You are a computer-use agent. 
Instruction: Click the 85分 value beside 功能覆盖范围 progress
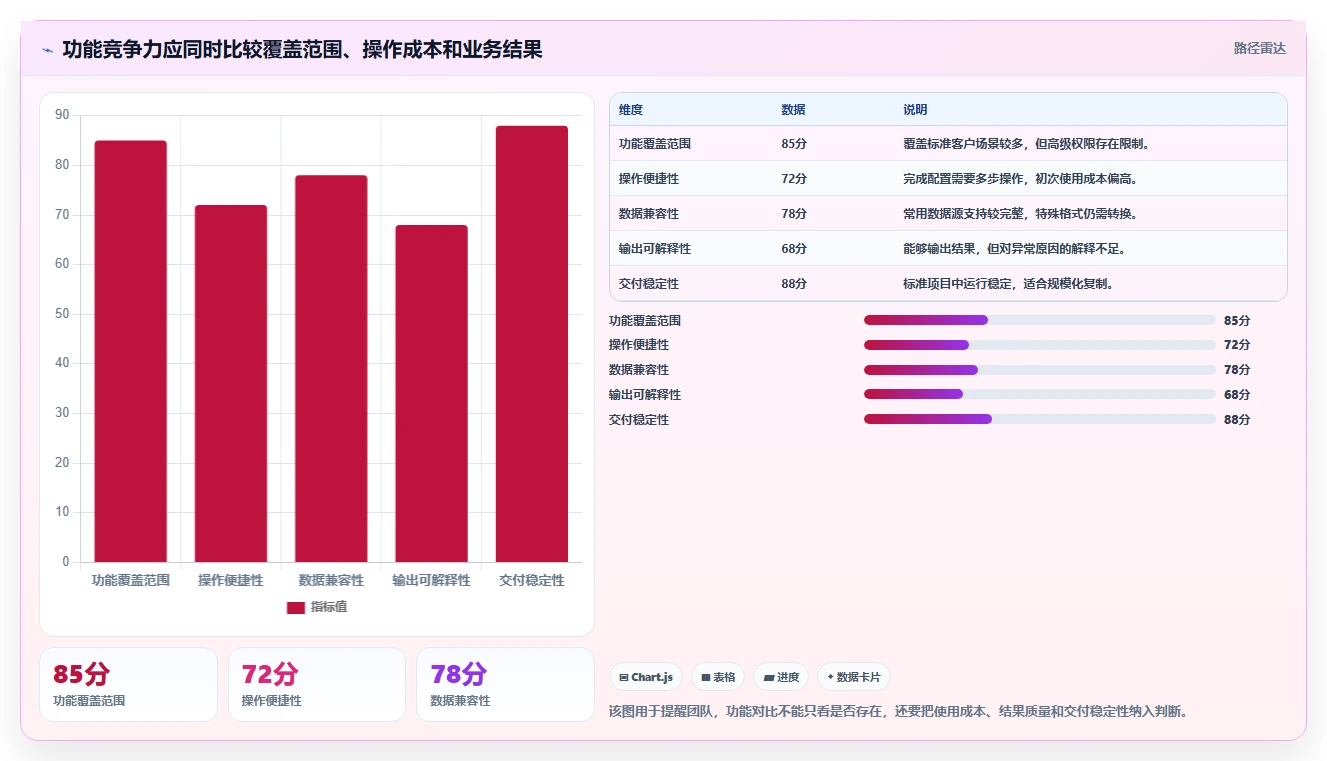pyautogui.click(x=1237, y=320)
